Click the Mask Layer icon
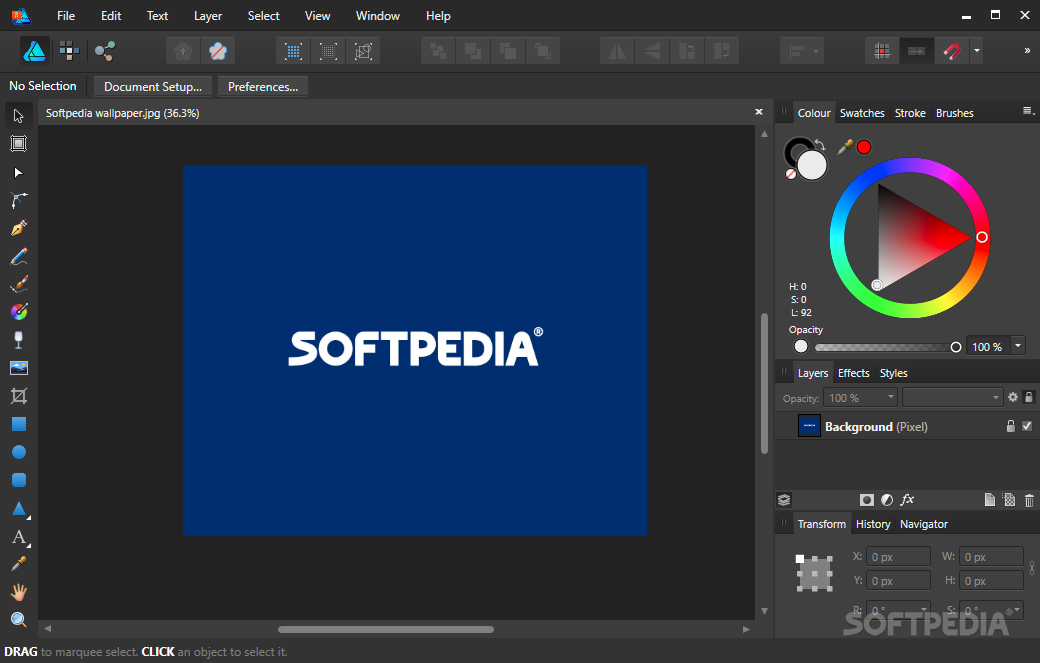Viewport: 1040px width, 663px height. click(866, 500)
